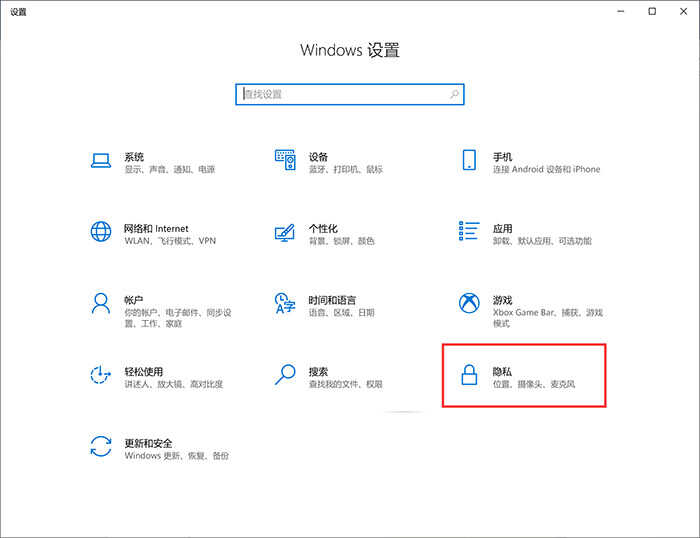Focus the 查找设置 search field
This screenshot has width=700, height=538.
point(350,94)
